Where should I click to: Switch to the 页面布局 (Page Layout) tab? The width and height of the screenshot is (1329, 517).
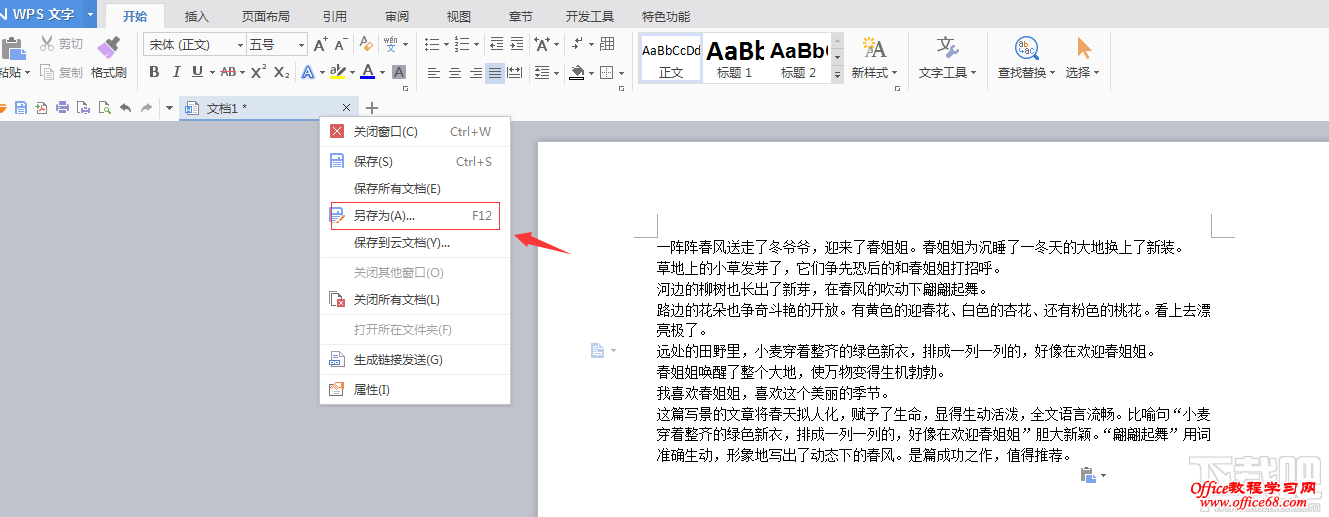(266, 16)
